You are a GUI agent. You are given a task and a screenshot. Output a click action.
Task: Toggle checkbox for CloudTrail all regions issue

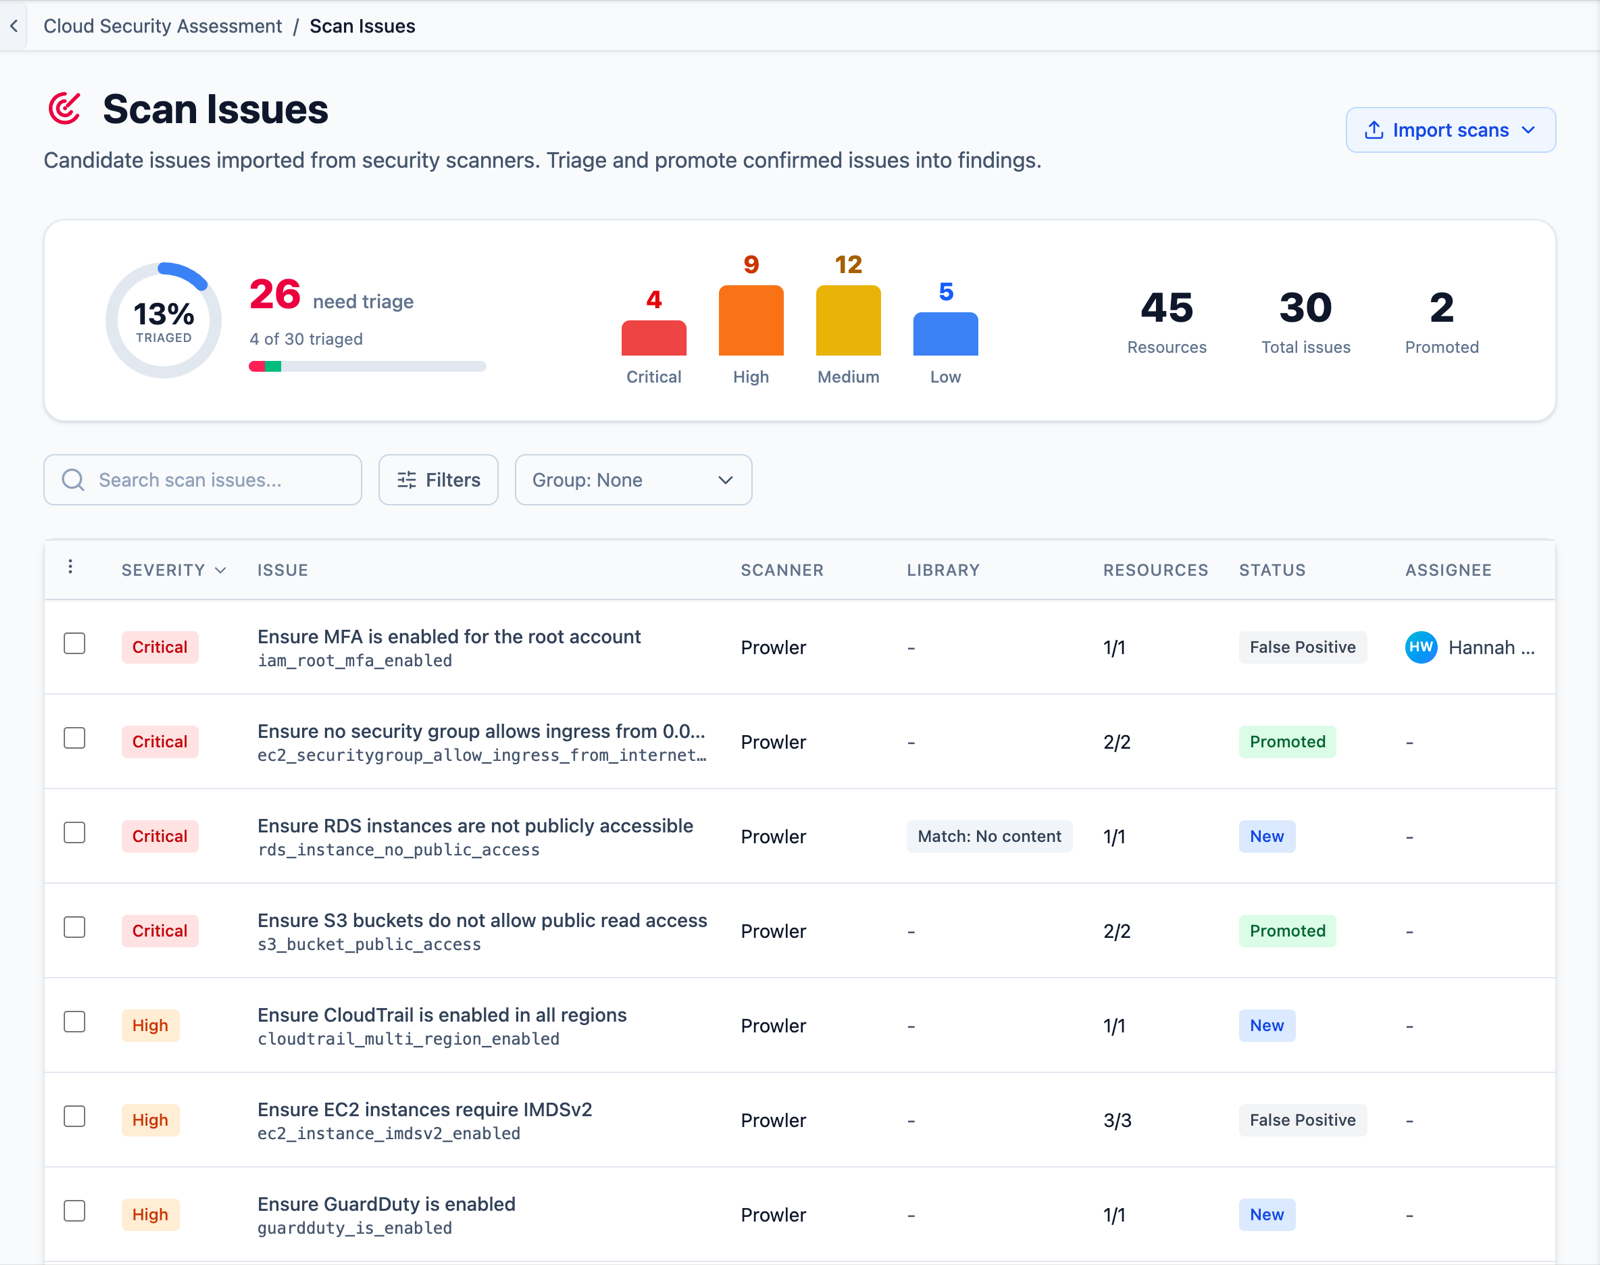pyautogui.click(x=75, y=1021)
